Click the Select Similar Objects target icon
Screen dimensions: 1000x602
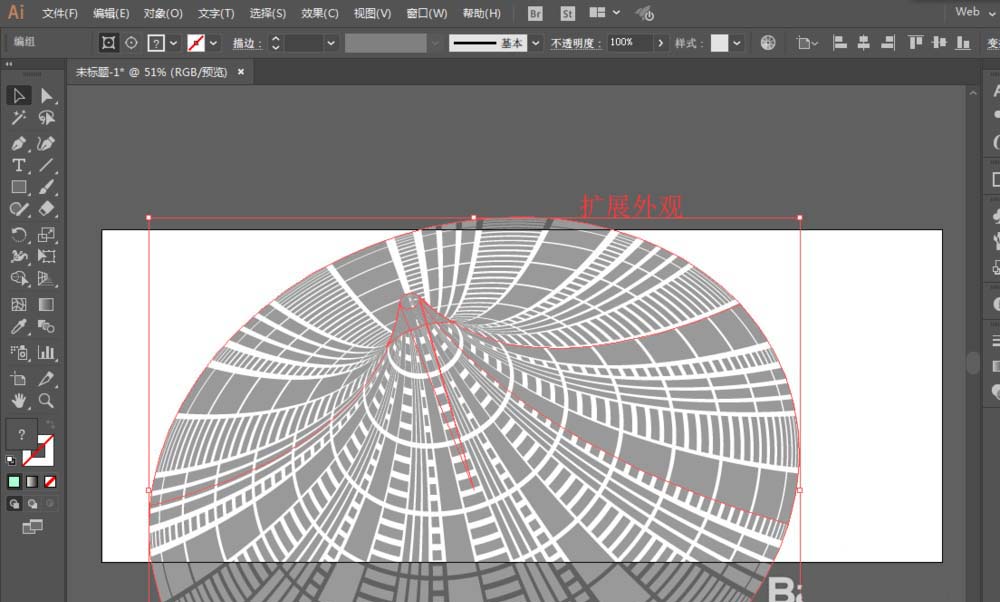coord(131,43)
